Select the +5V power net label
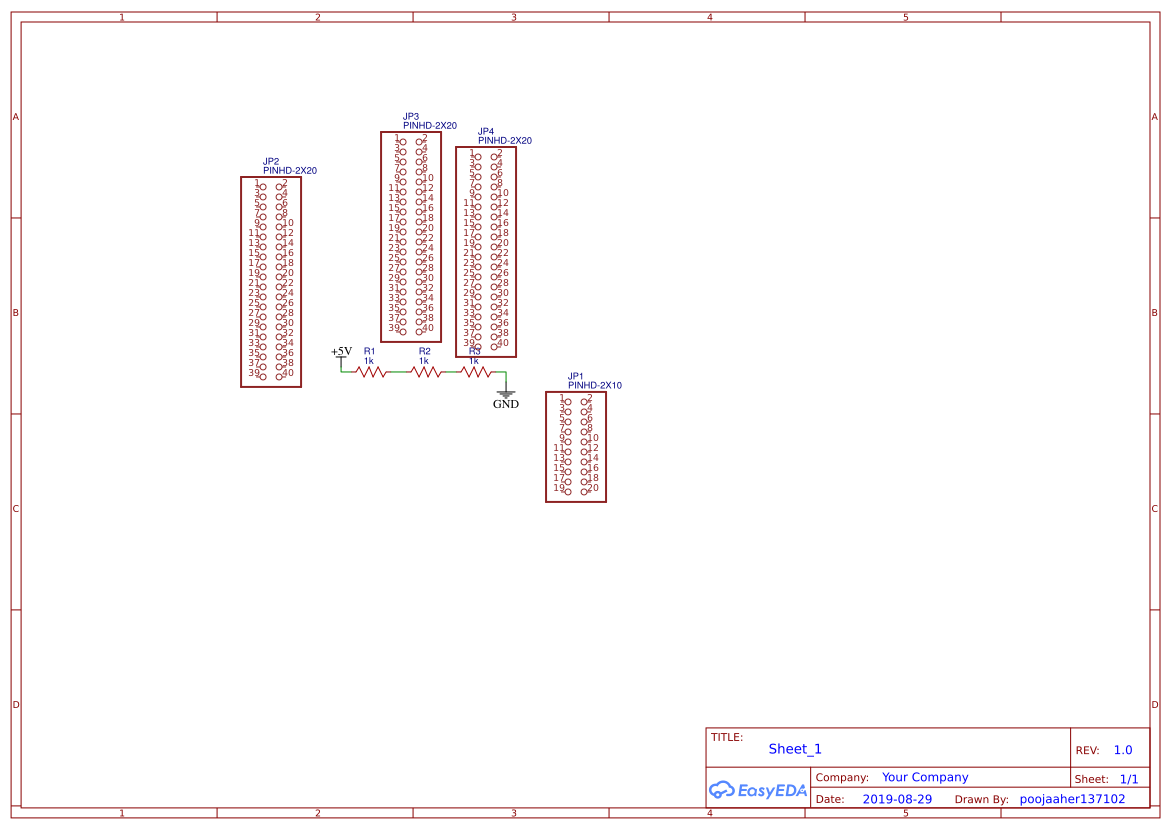 (341, 352)
